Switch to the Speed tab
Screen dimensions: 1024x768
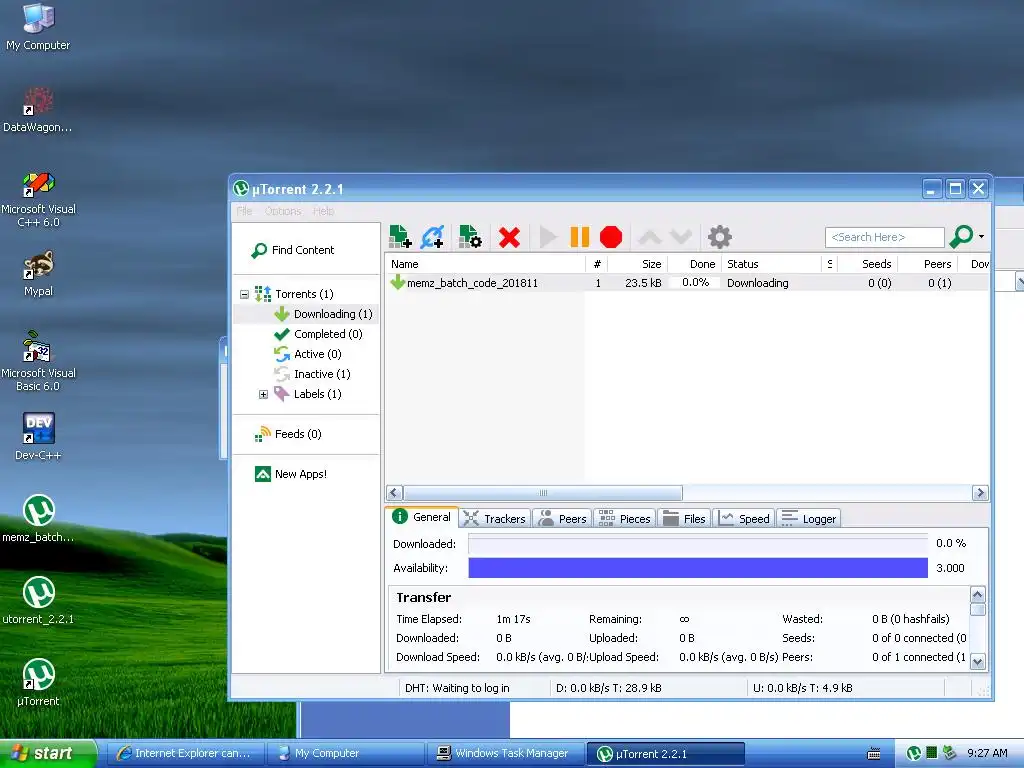click(x=743, y=519)
